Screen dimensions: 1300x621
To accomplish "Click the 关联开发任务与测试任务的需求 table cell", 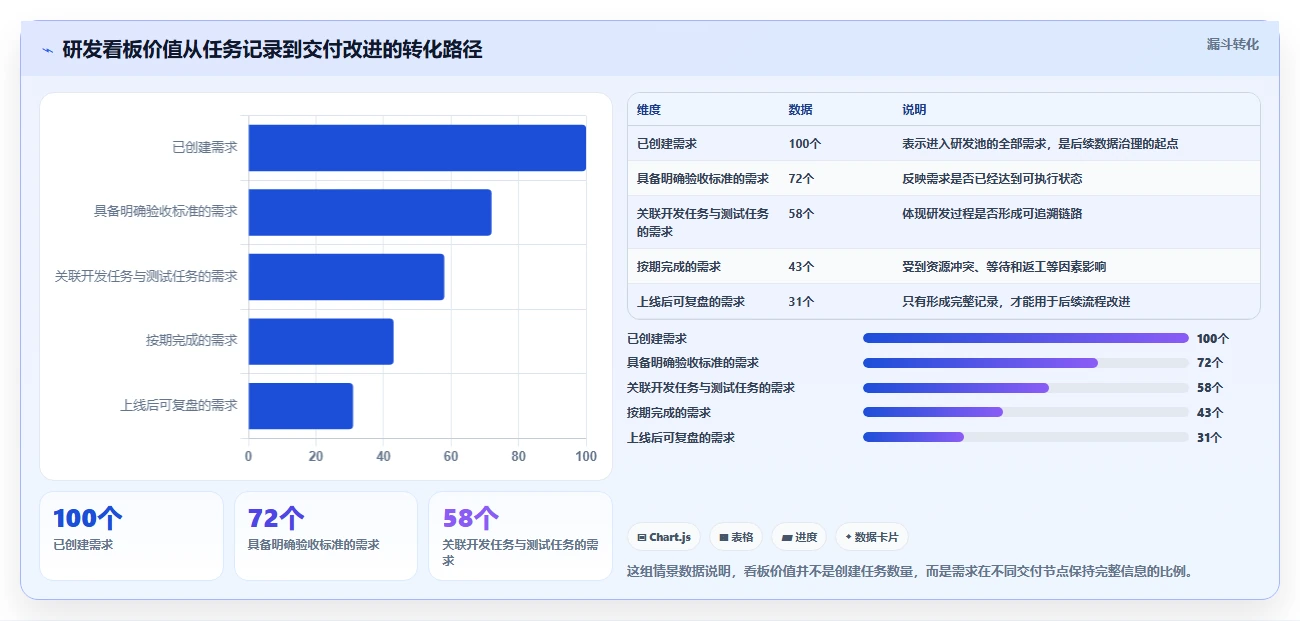I will [x=704, y=222].
